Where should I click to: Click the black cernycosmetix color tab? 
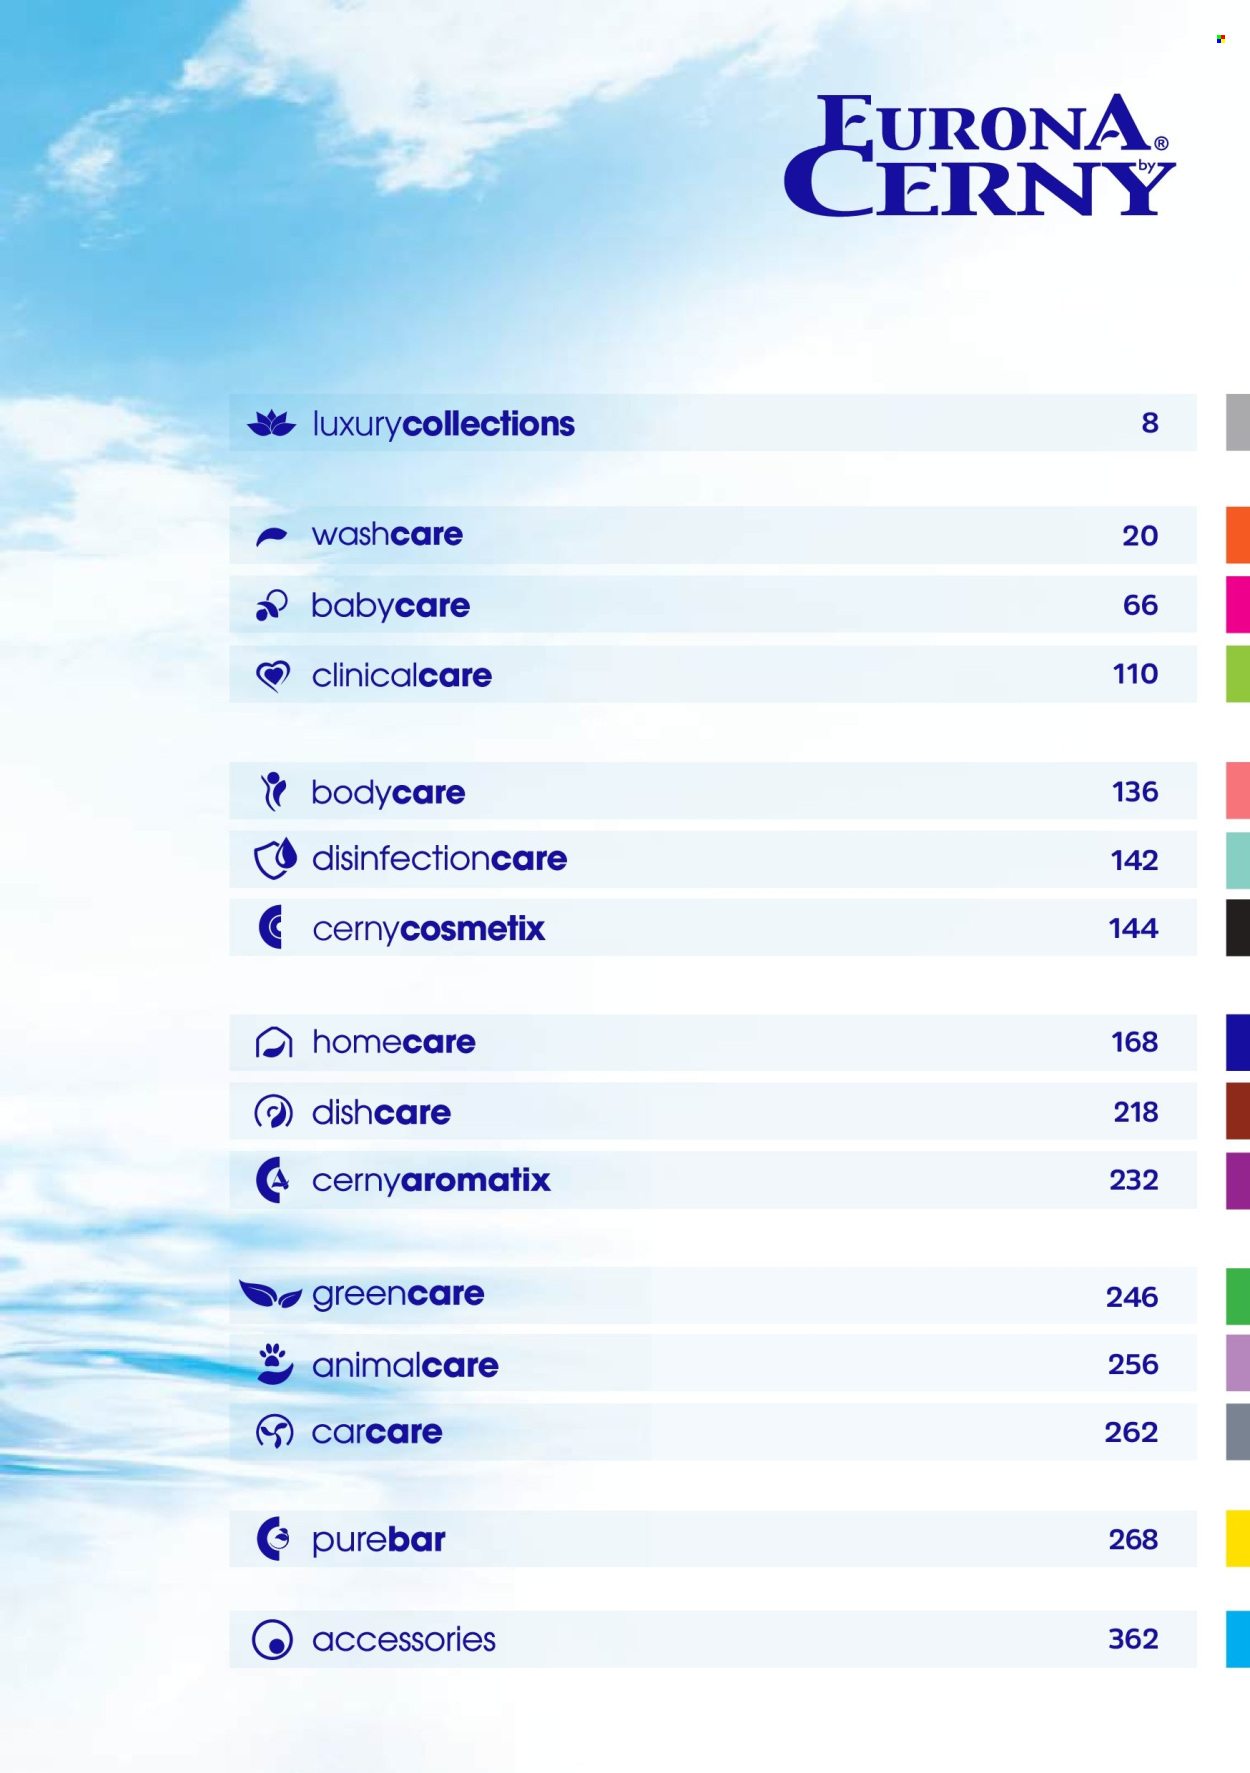[x=1238, y=928]
